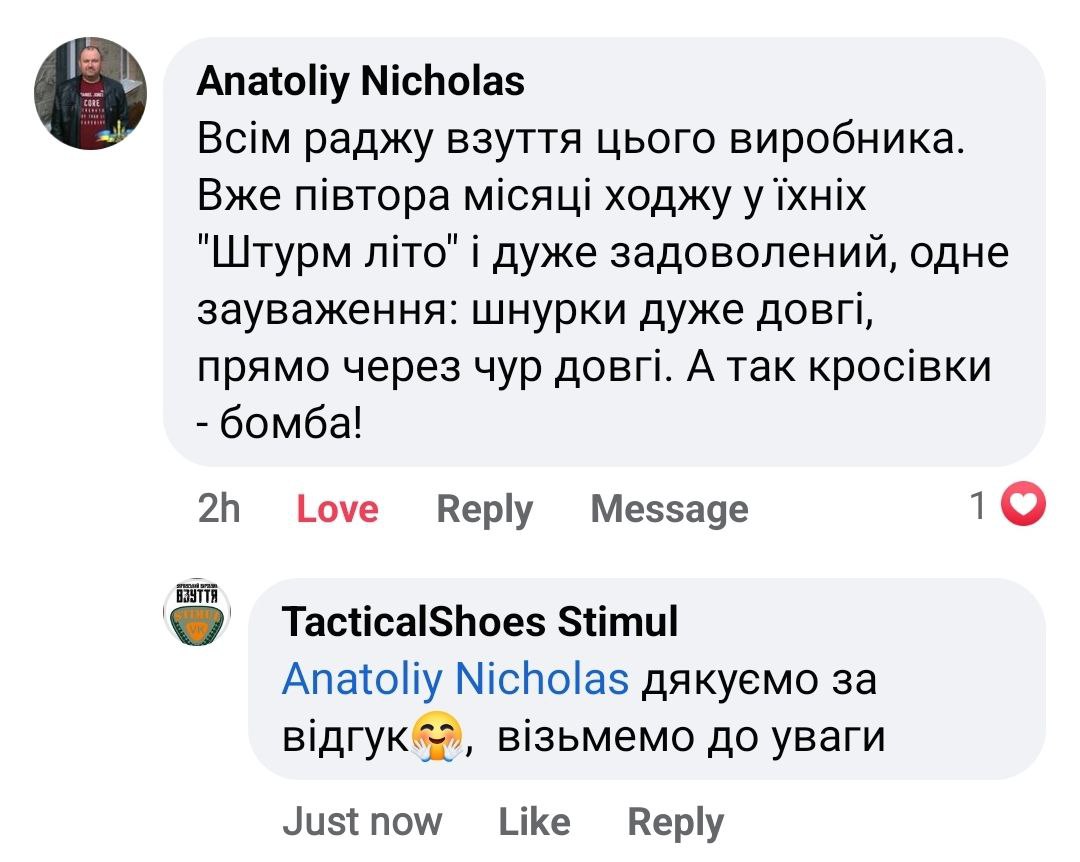This screenshot has height=862, width=1080.
Task: Open Anatoliy Nicholas profile photo
Action: point(91,96)
